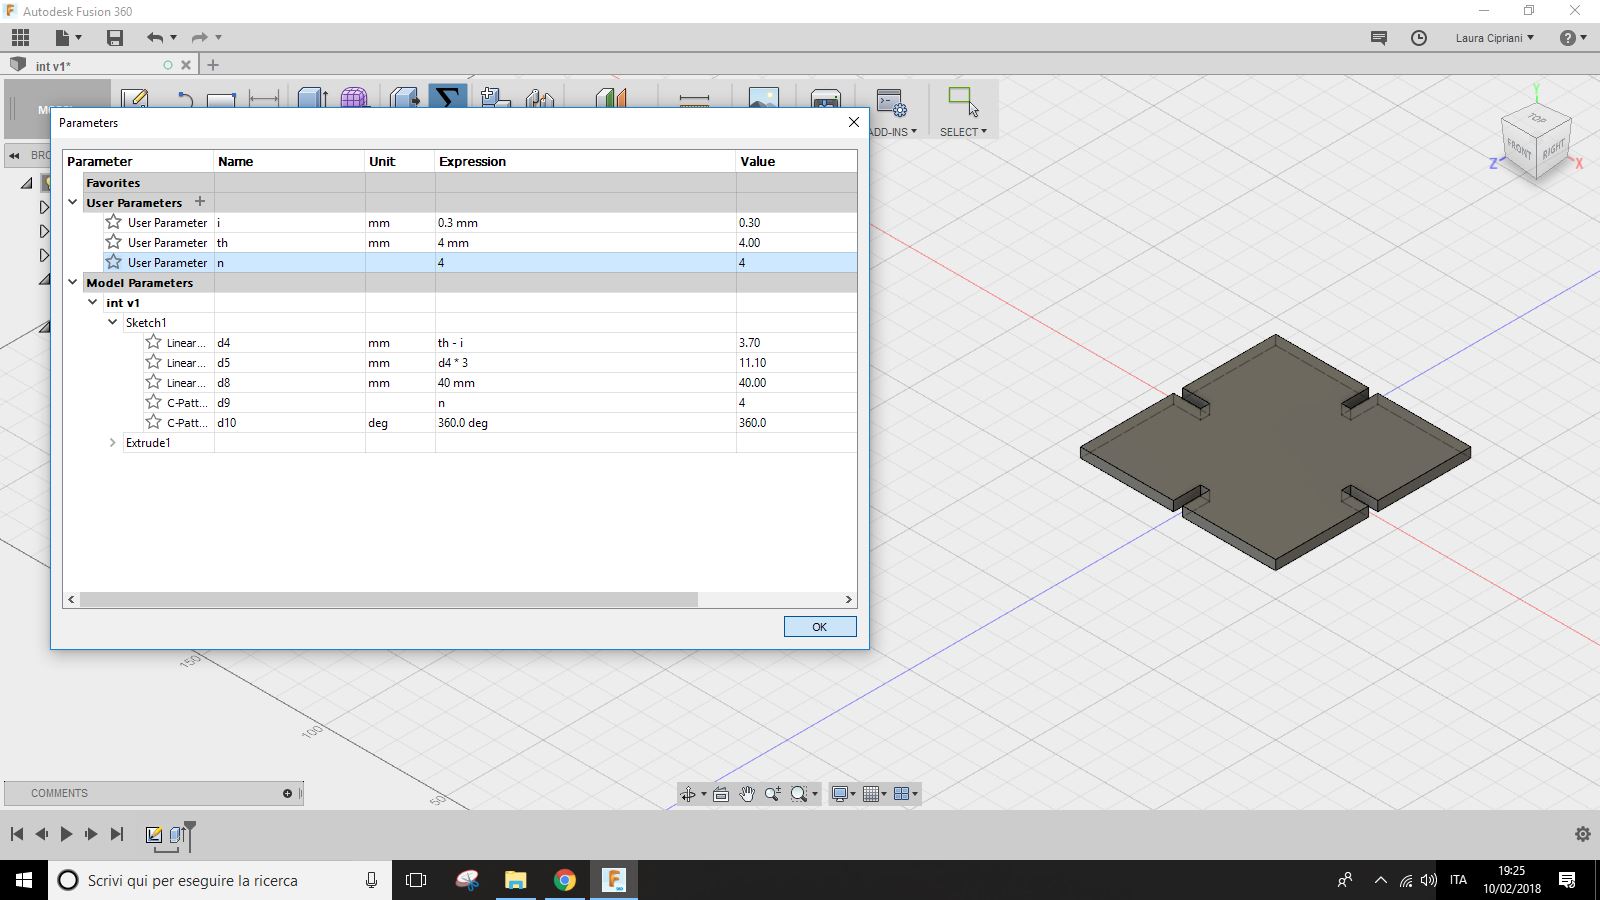
Task: Jump to timeline beginning
Action: (17, 834)
